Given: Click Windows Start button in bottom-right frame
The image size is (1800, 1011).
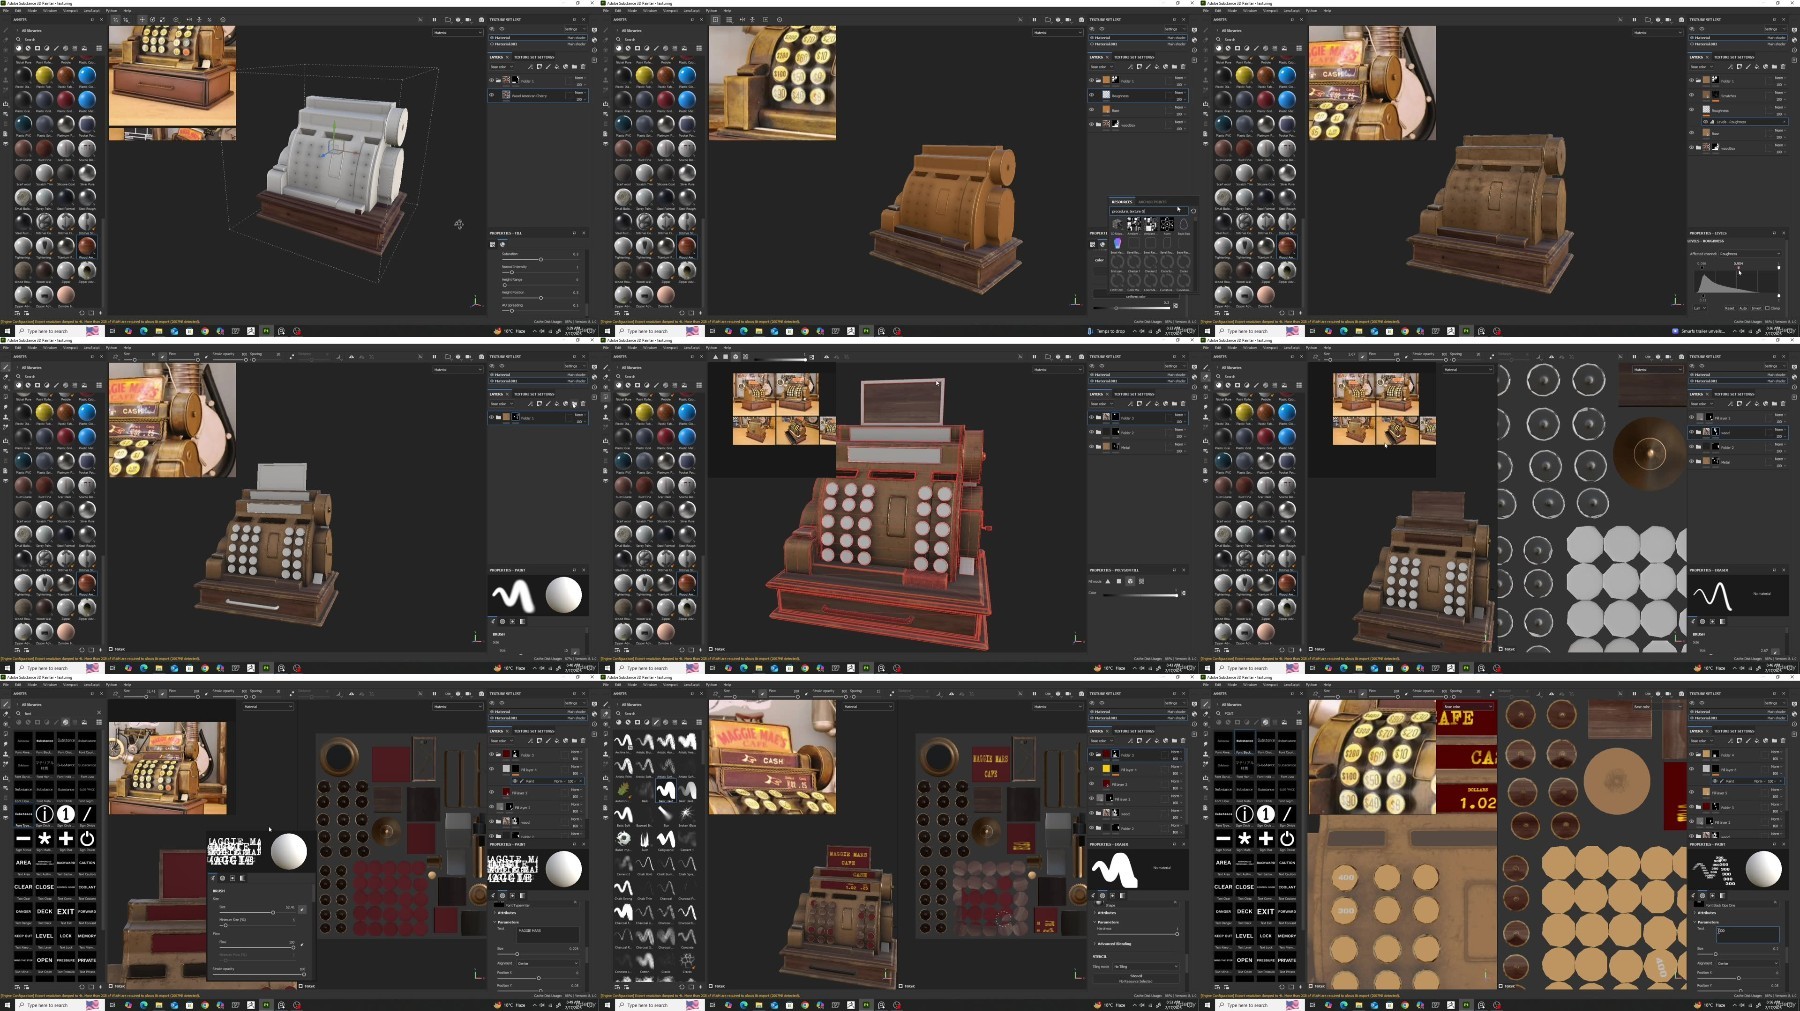Looking at the screenshot, I should (1207, 1005).
